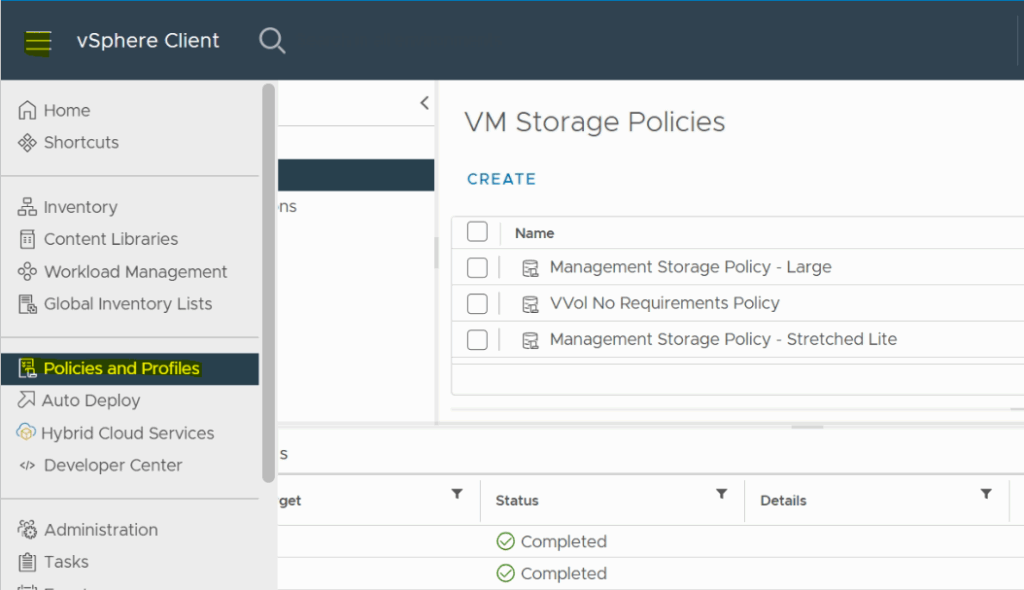The height and width of the screenshot is (590, 1024).
Task: Open the Target column filter
Action: 457,494
